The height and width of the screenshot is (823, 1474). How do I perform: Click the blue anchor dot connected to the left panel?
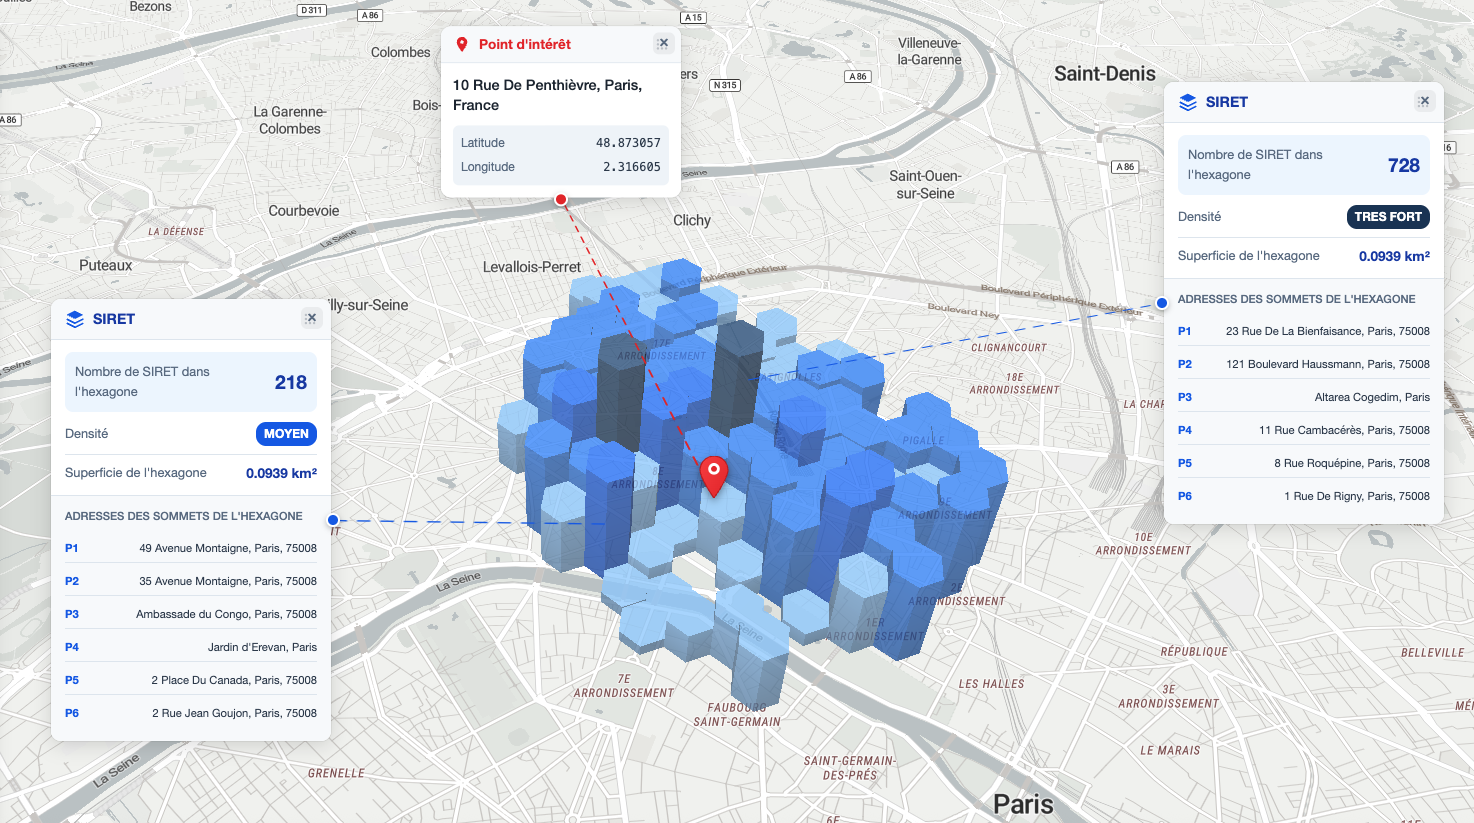click(x=332, y=519)
